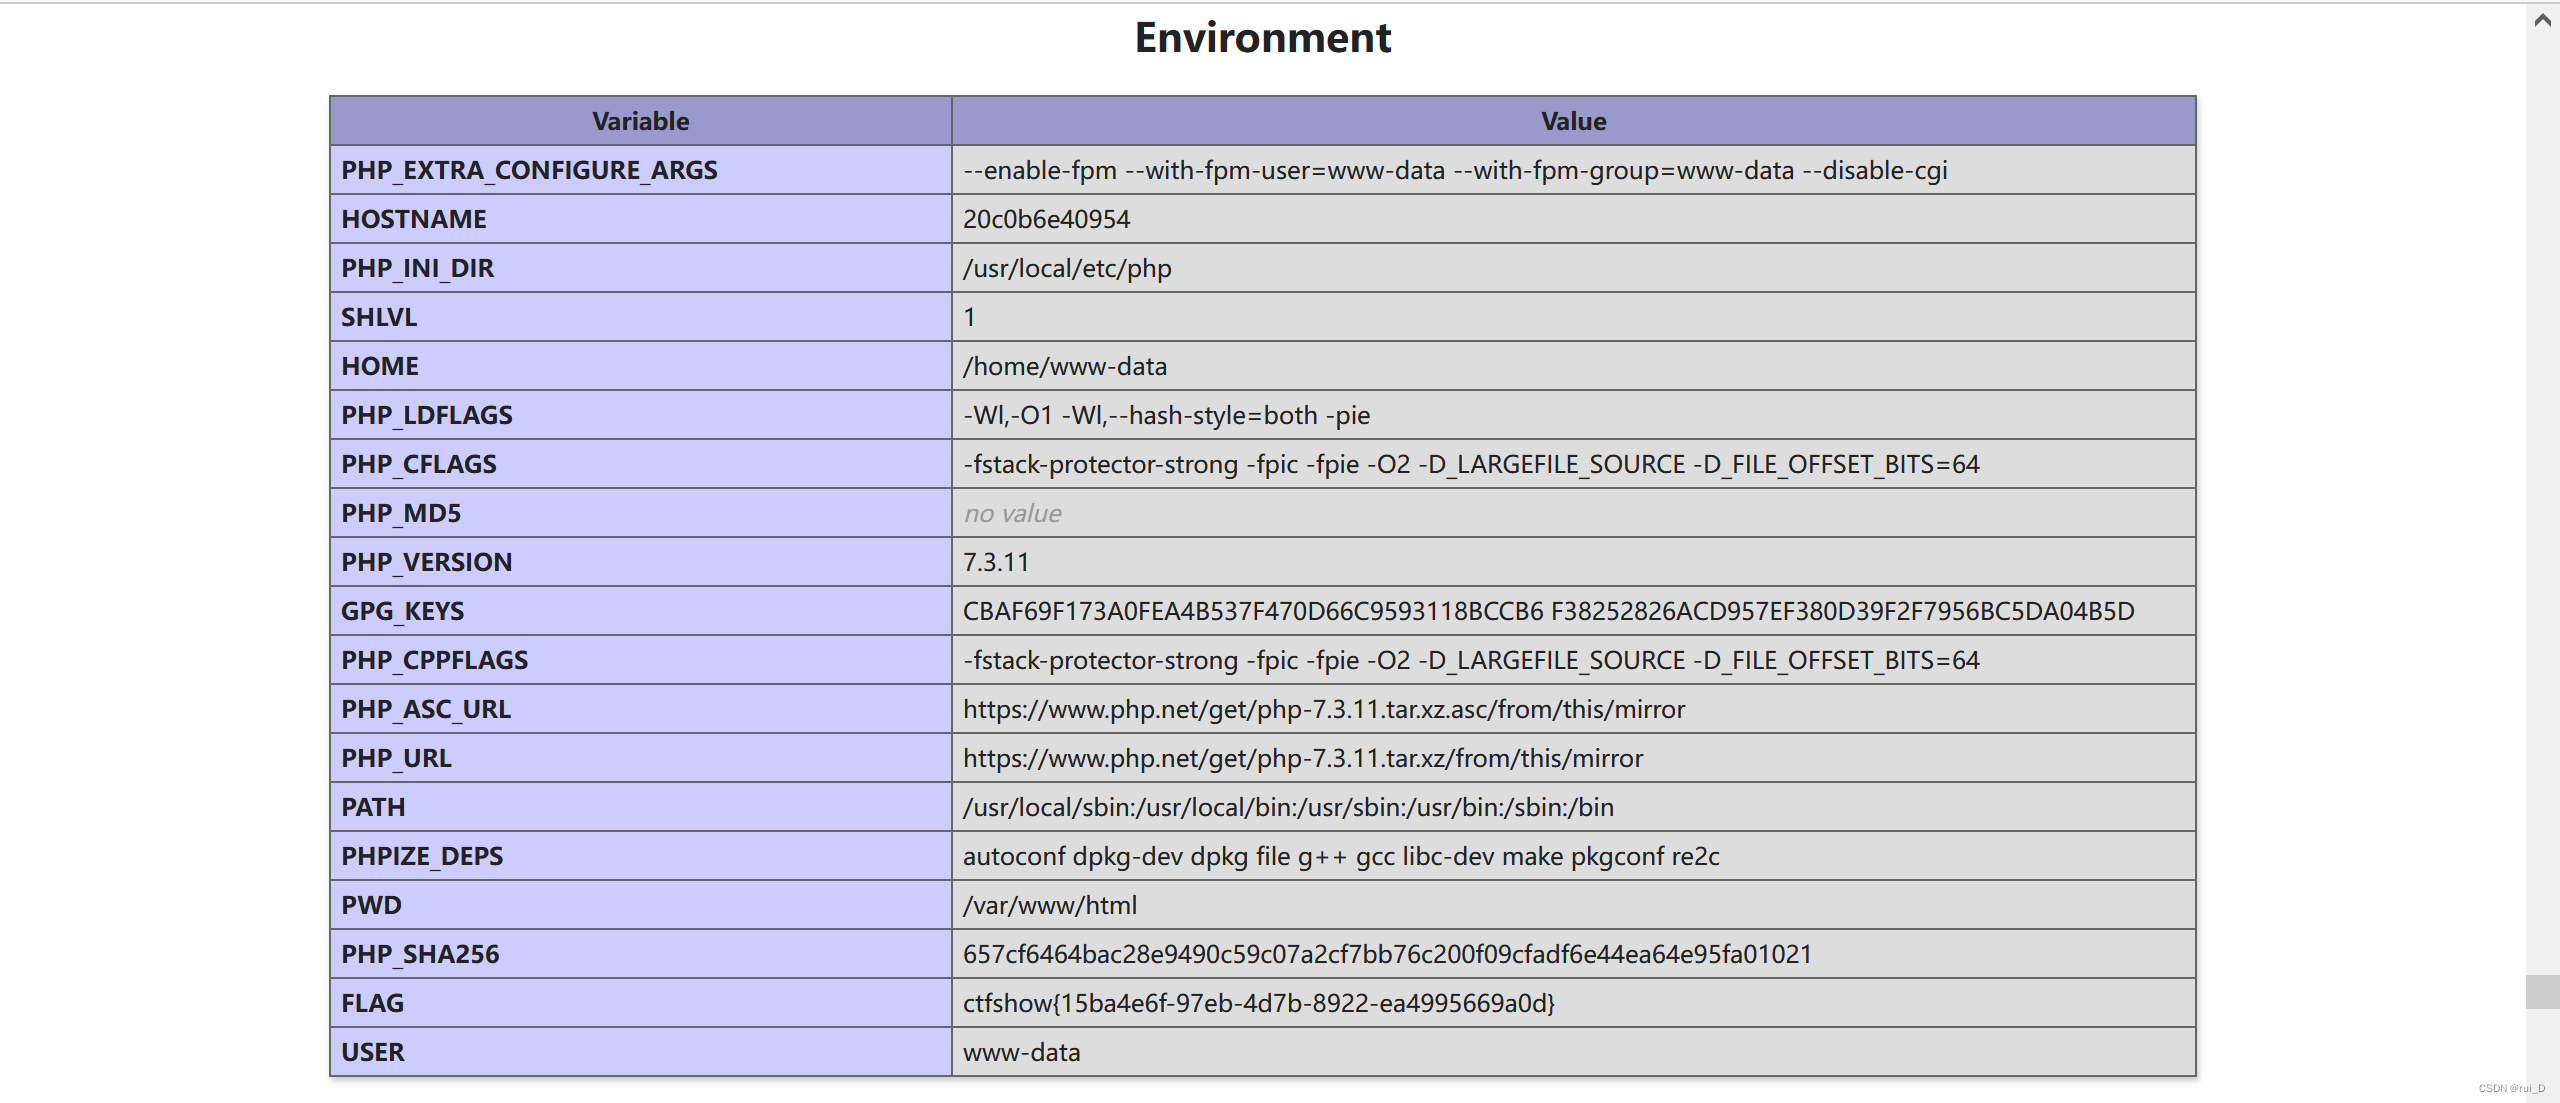Viewport: 2560px width, 1103px height.
Task: Select the USER variable cell
Action: [640, 1052]
